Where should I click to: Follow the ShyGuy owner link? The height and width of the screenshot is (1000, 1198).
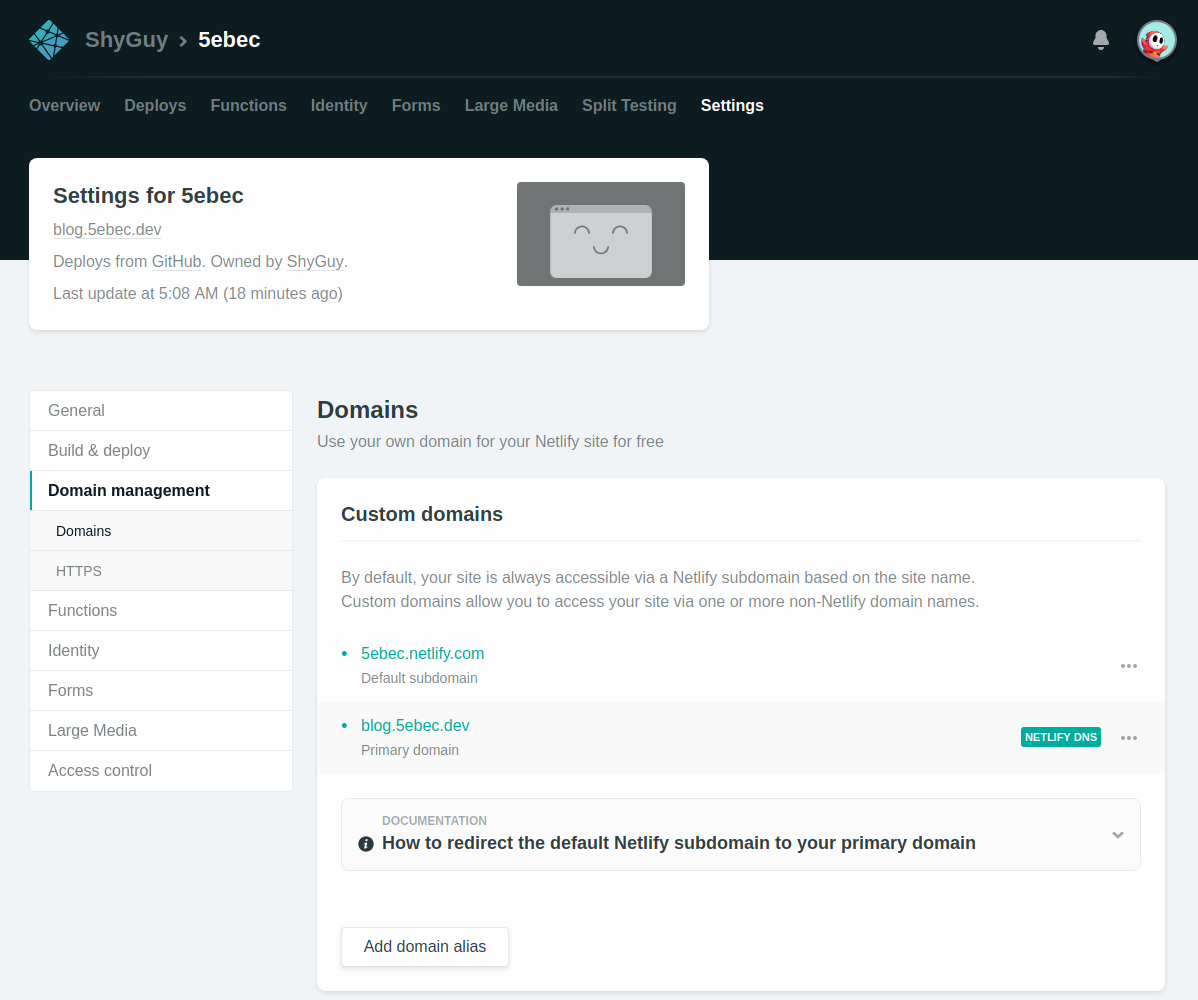[315, 261]
